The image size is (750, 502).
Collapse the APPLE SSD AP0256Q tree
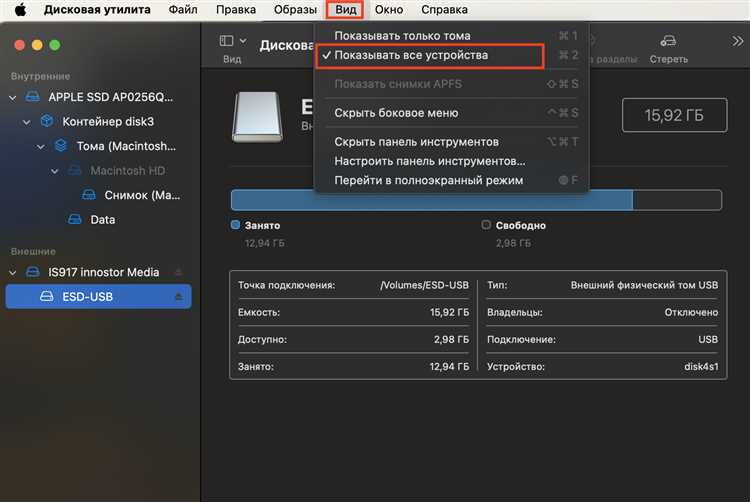(12, 98)
